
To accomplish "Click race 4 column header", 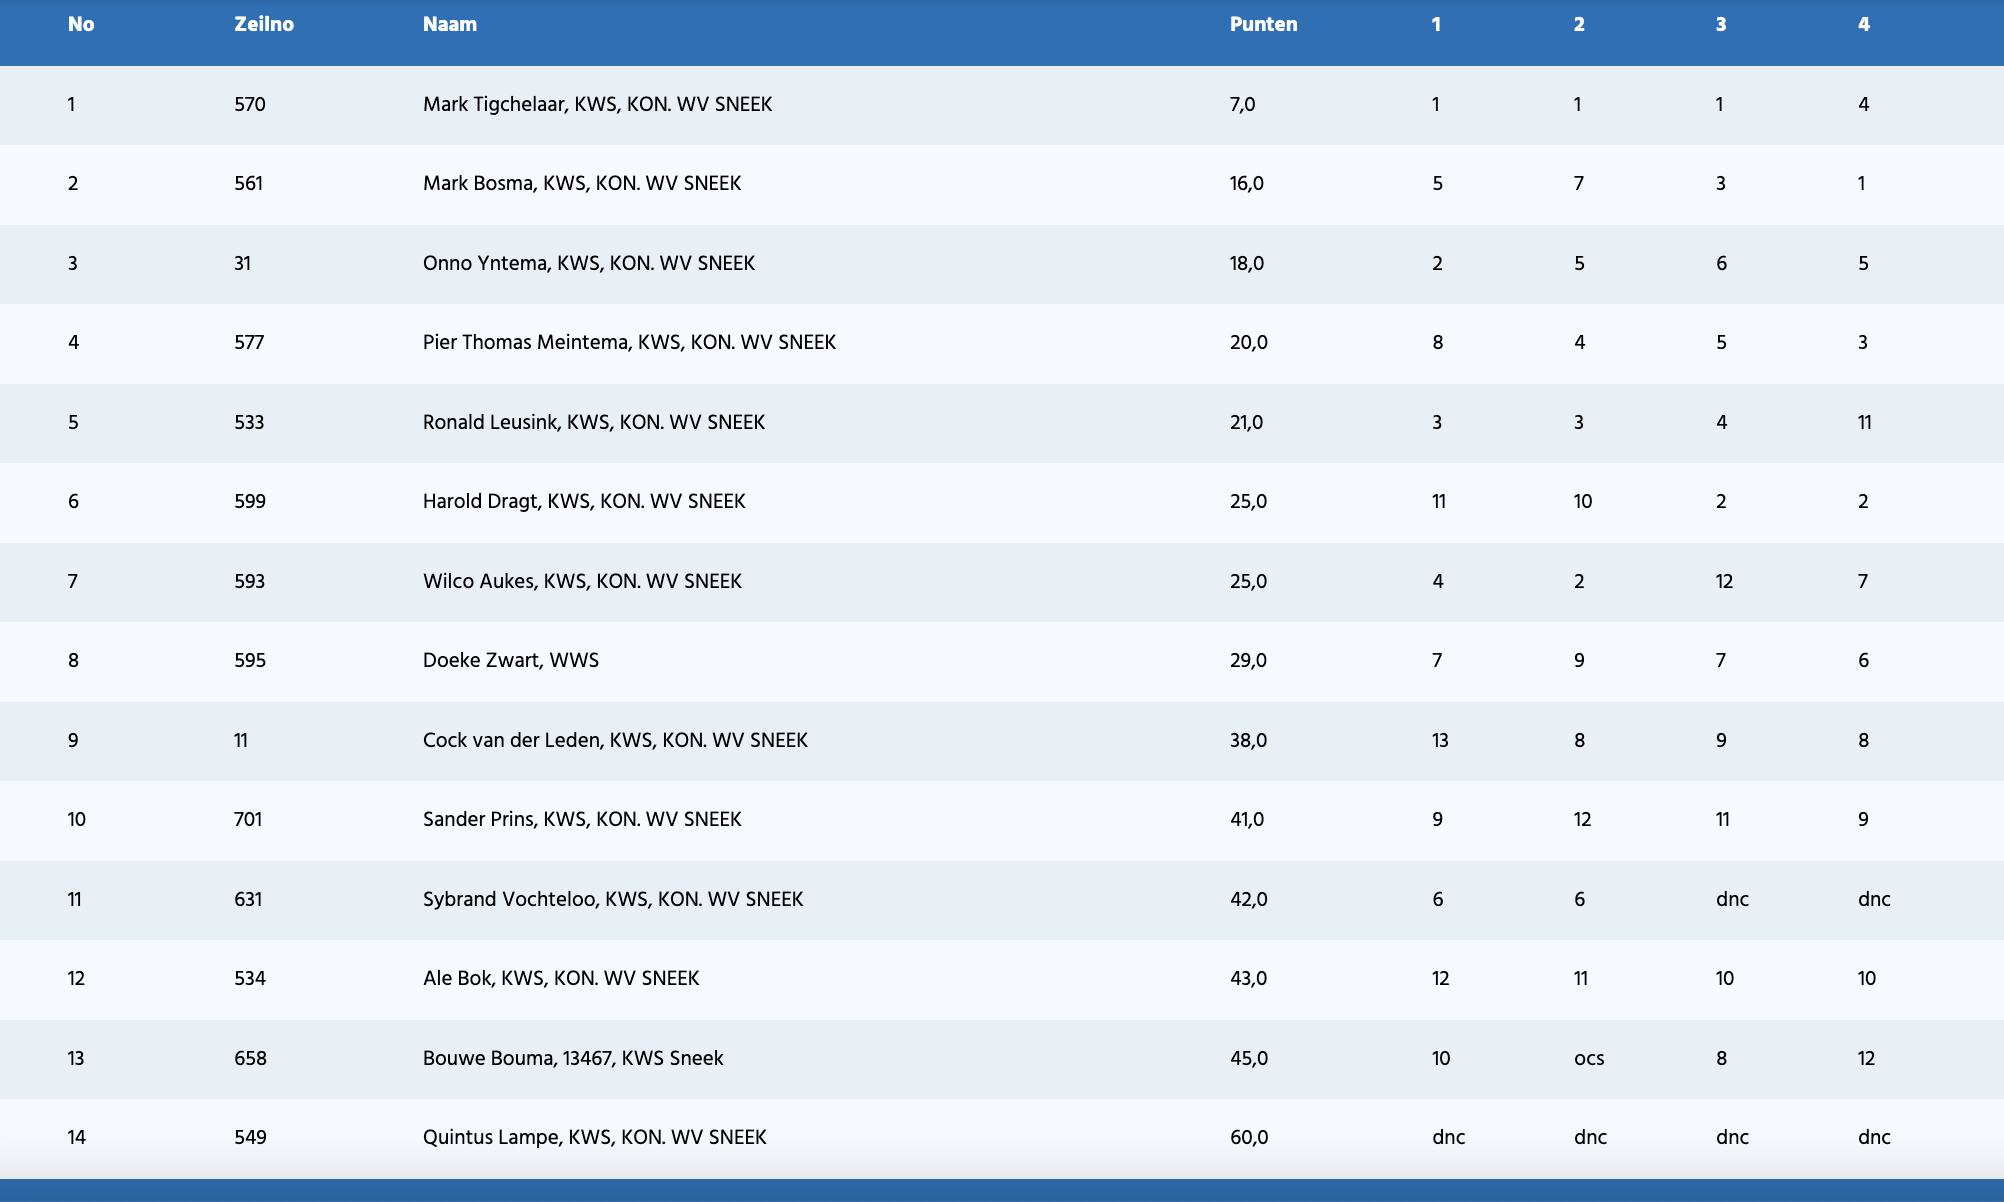I will pyautogui.click(x=1863, y=25).
